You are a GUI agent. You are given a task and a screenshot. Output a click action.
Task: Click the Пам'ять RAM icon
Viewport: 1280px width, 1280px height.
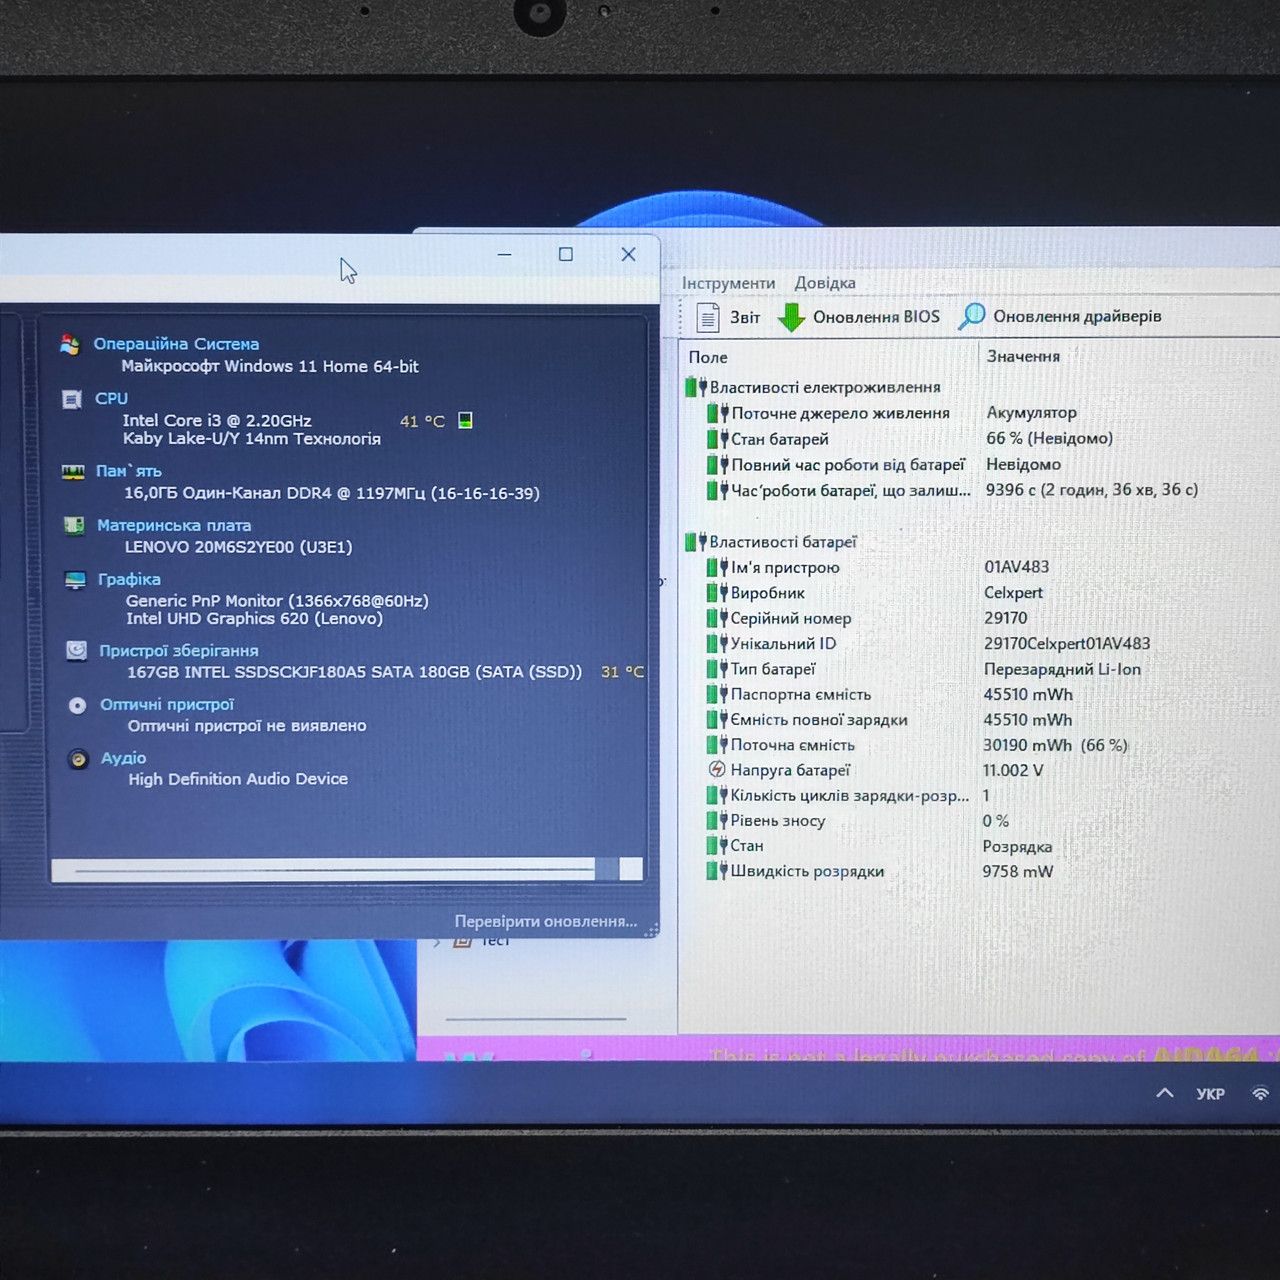tap(73, 472)
